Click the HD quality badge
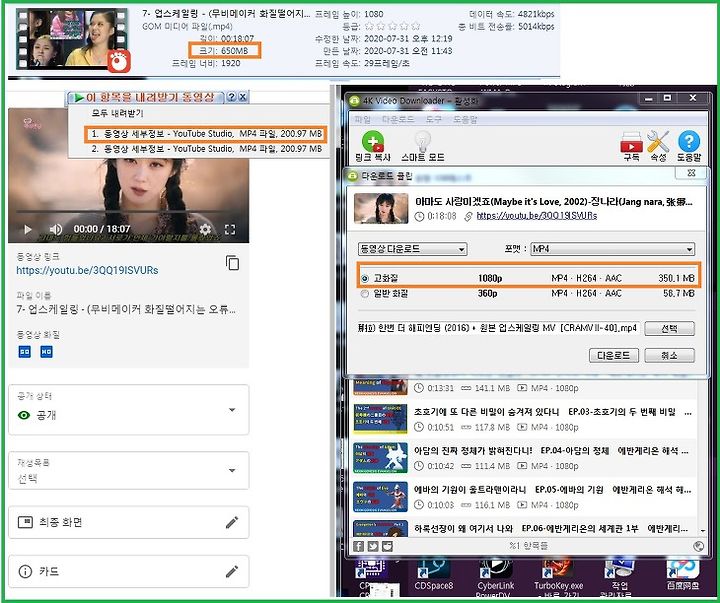This screenshot has width=720, height=603. coord(46,352)
